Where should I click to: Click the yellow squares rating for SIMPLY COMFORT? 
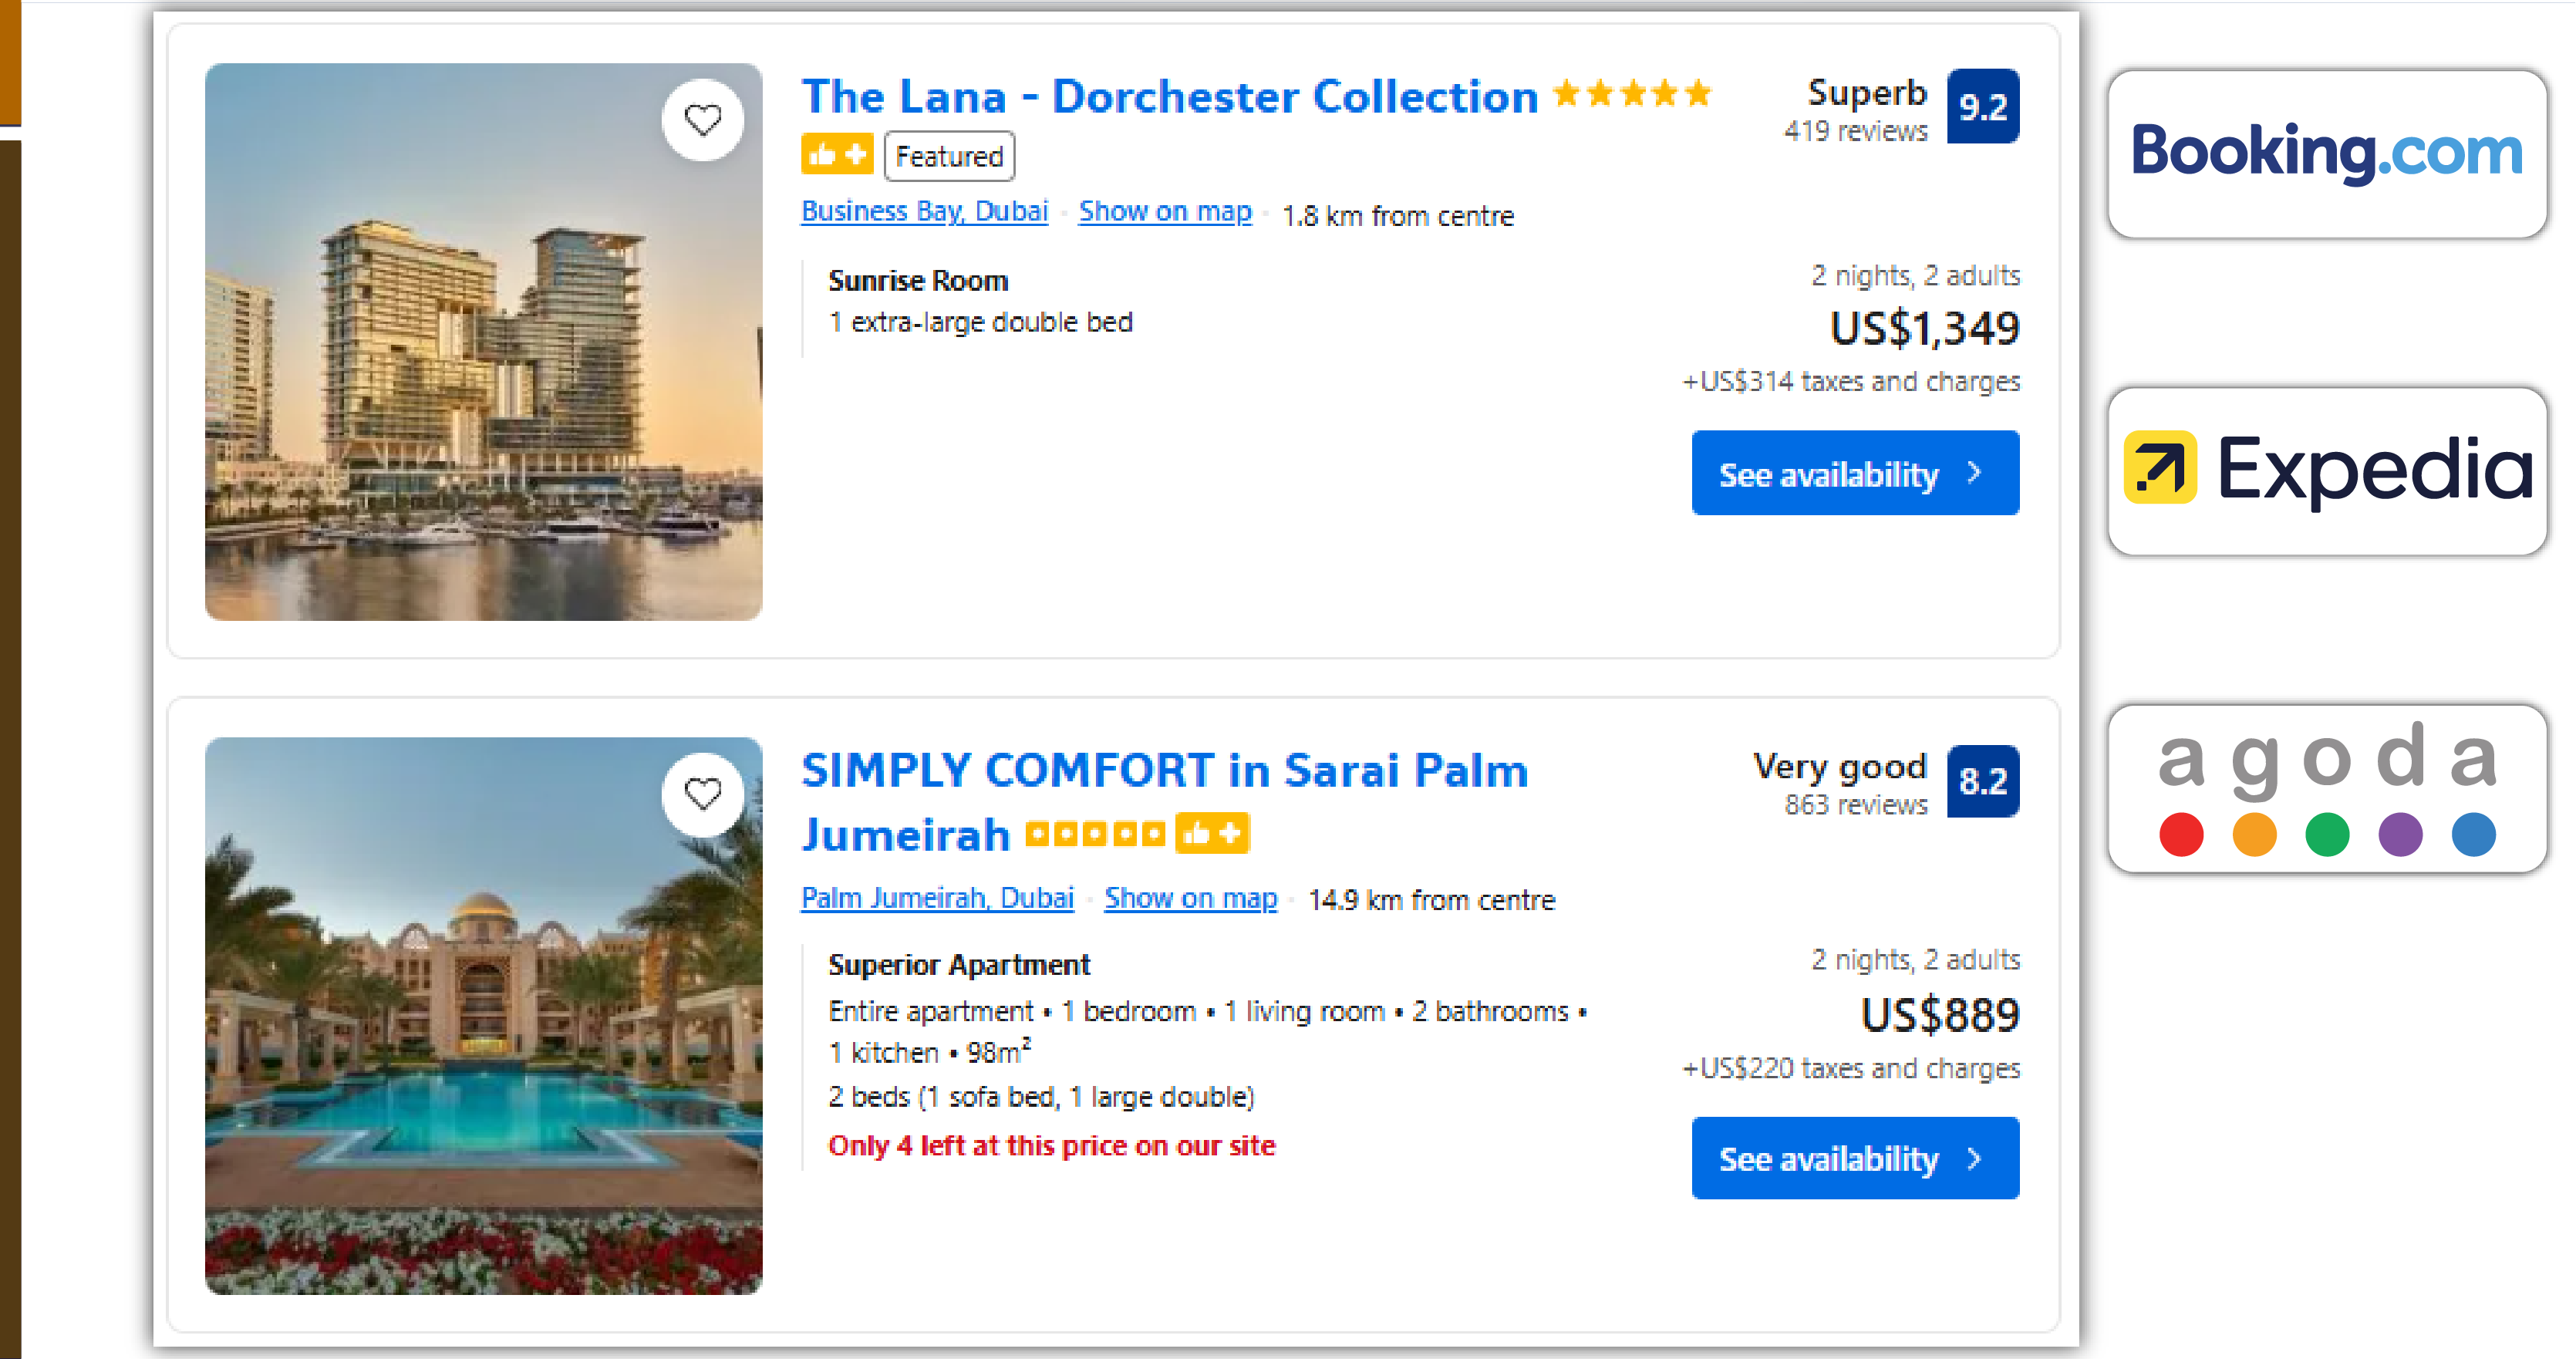coord(1095,833)
